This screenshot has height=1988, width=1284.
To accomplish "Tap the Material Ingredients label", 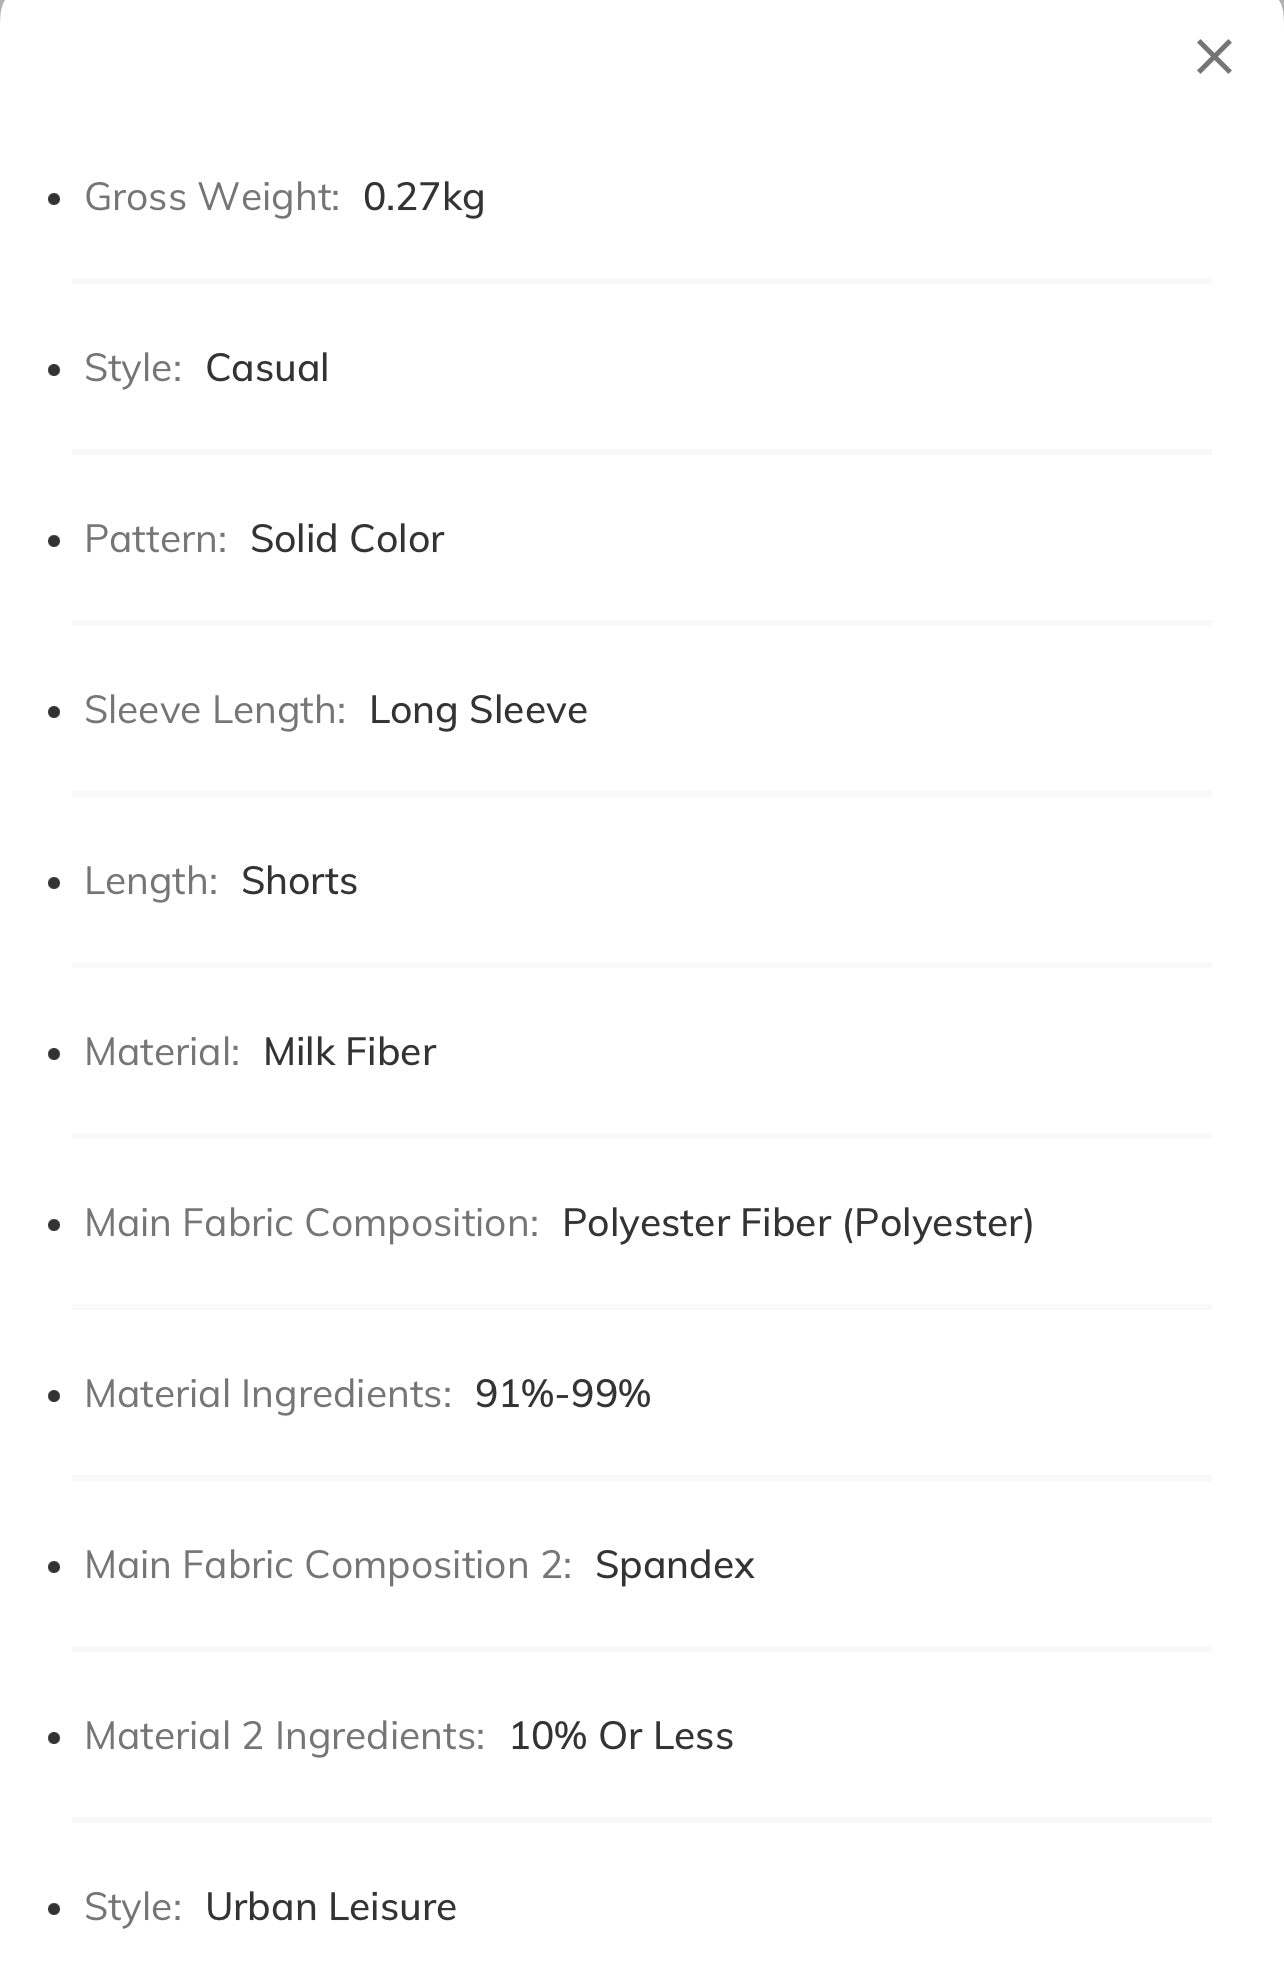I will pos(268,1394).
